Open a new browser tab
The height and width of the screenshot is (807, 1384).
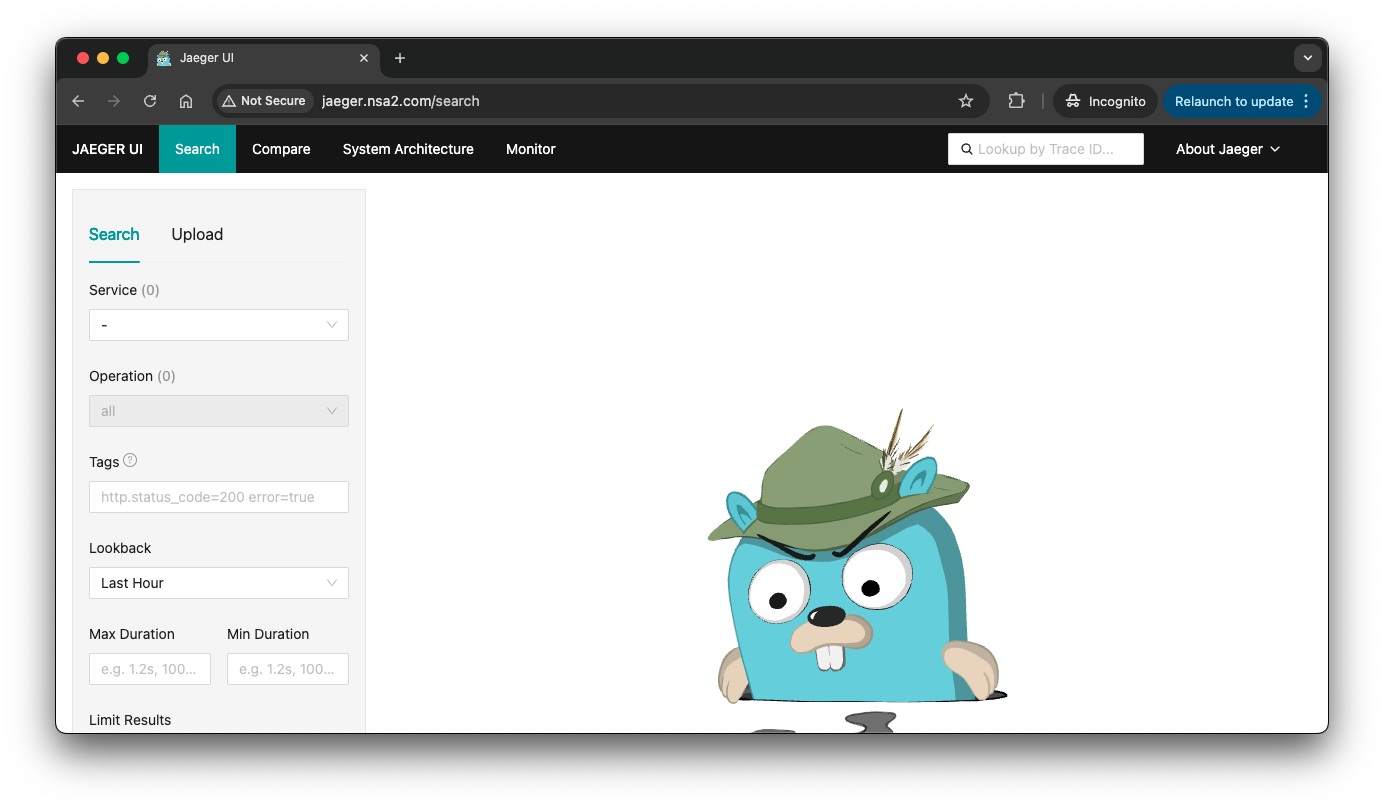[x=400, y=58]
